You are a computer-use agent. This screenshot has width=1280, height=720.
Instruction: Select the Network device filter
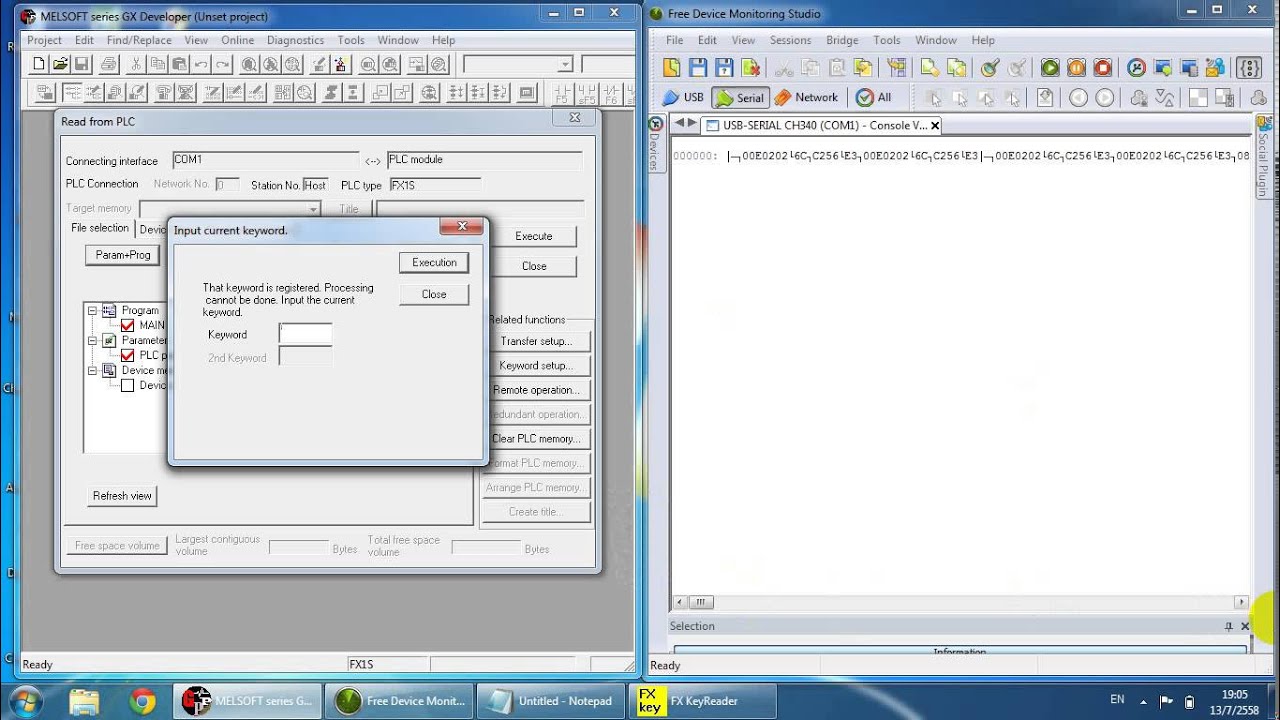806,97
